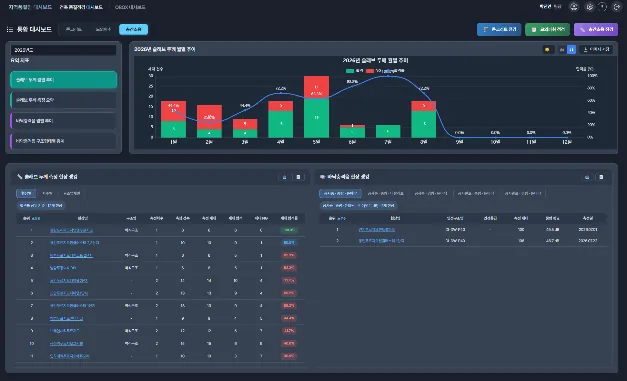The image size is (627, 381).
Task: Click the green bar for 7월
Action: pyautogui.click(x=388, y=131)
